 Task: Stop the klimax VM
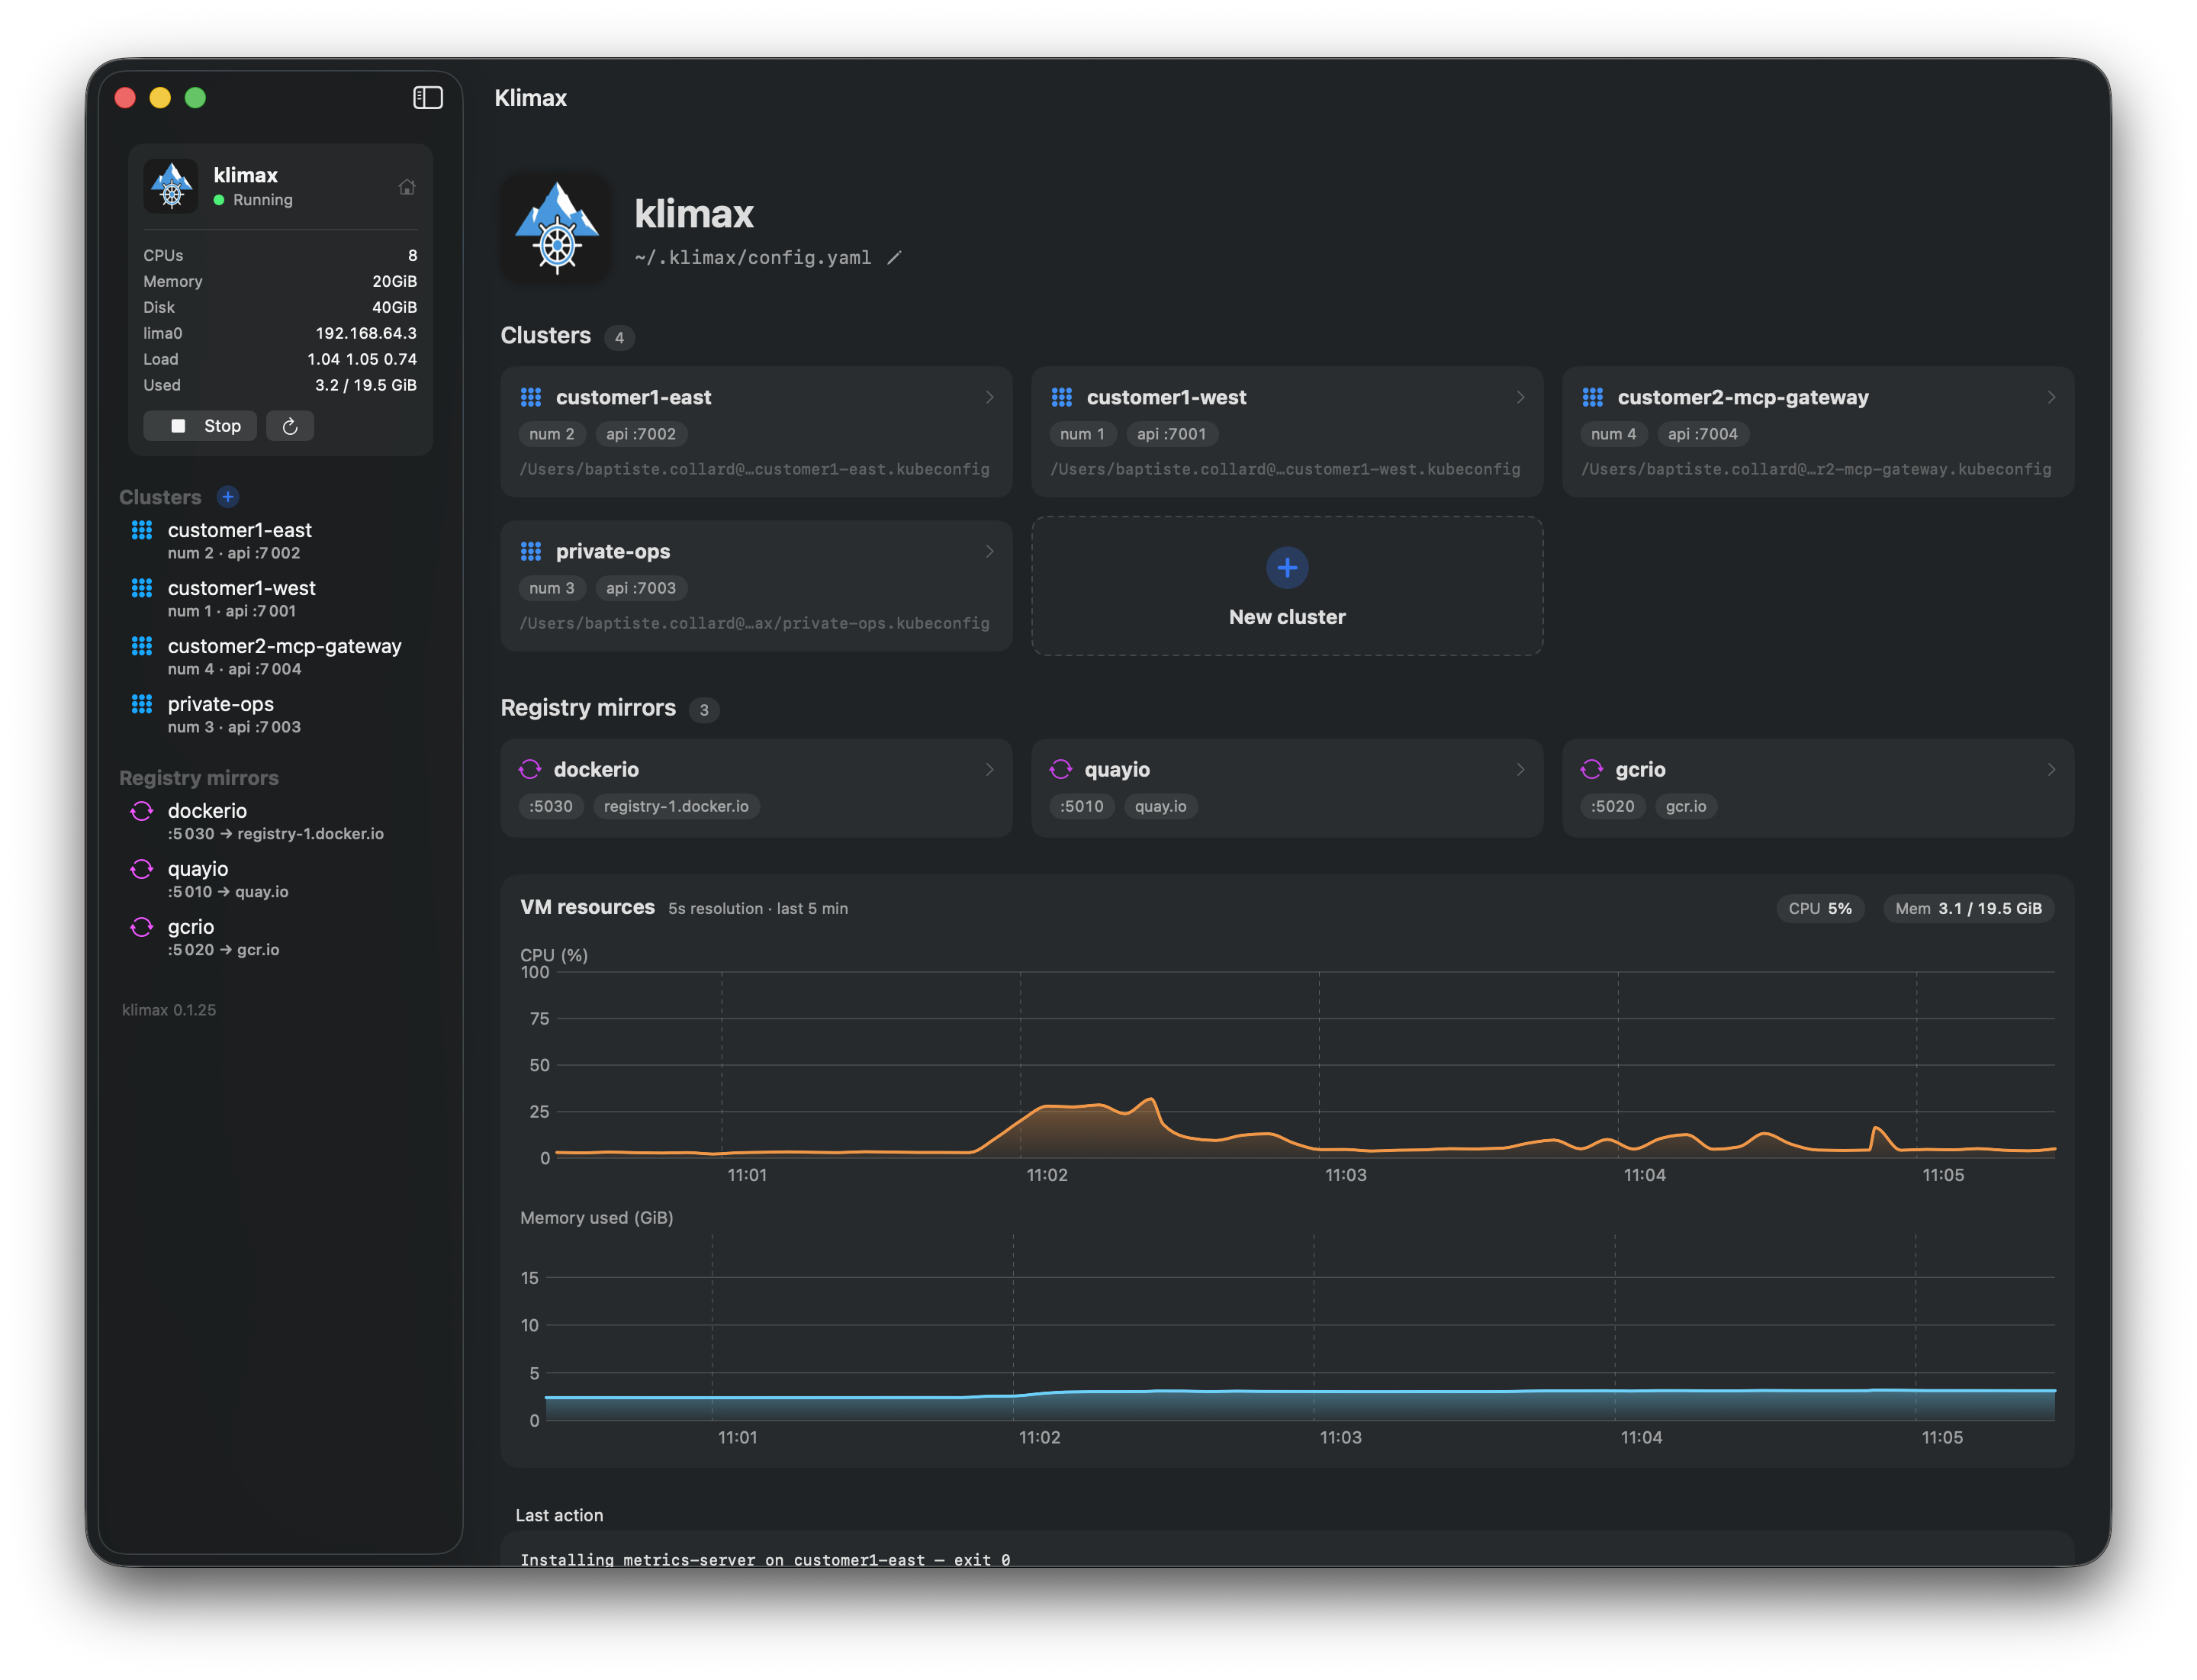[200, 426]
